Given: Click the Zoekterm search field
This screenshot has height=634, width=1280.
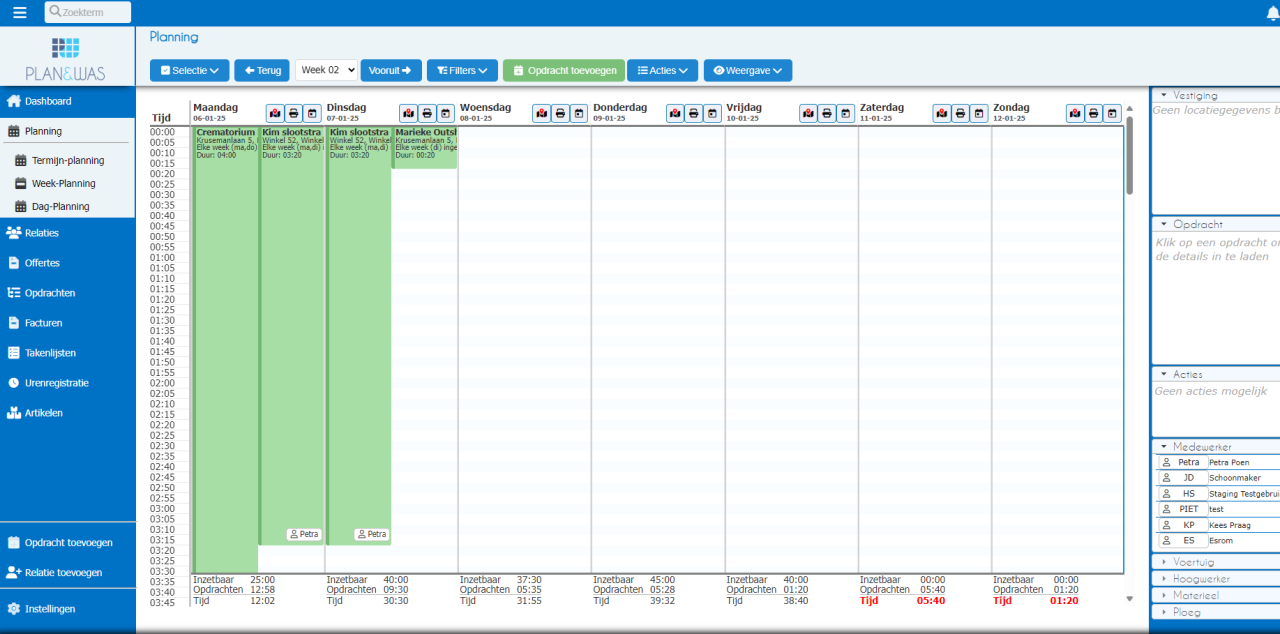Looking at the screenshot, I should point(88,12).
